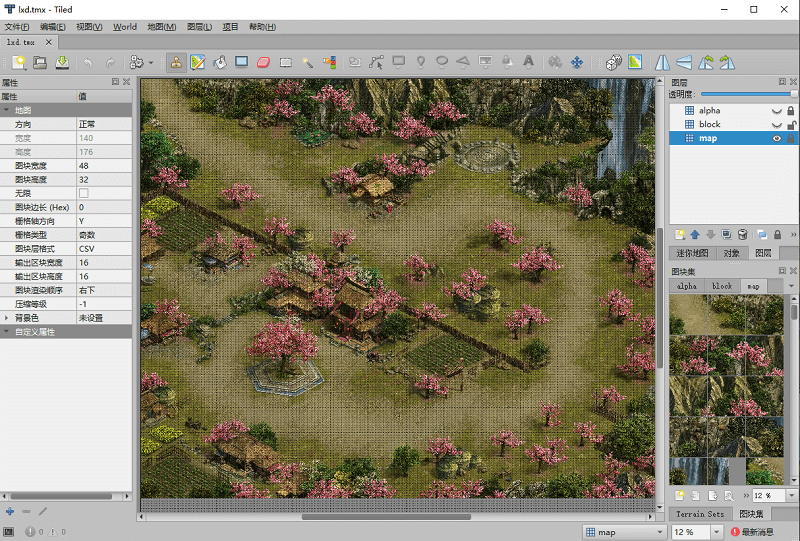Redo the last undone action
The image size is (800, 541).
pos(110,62)
